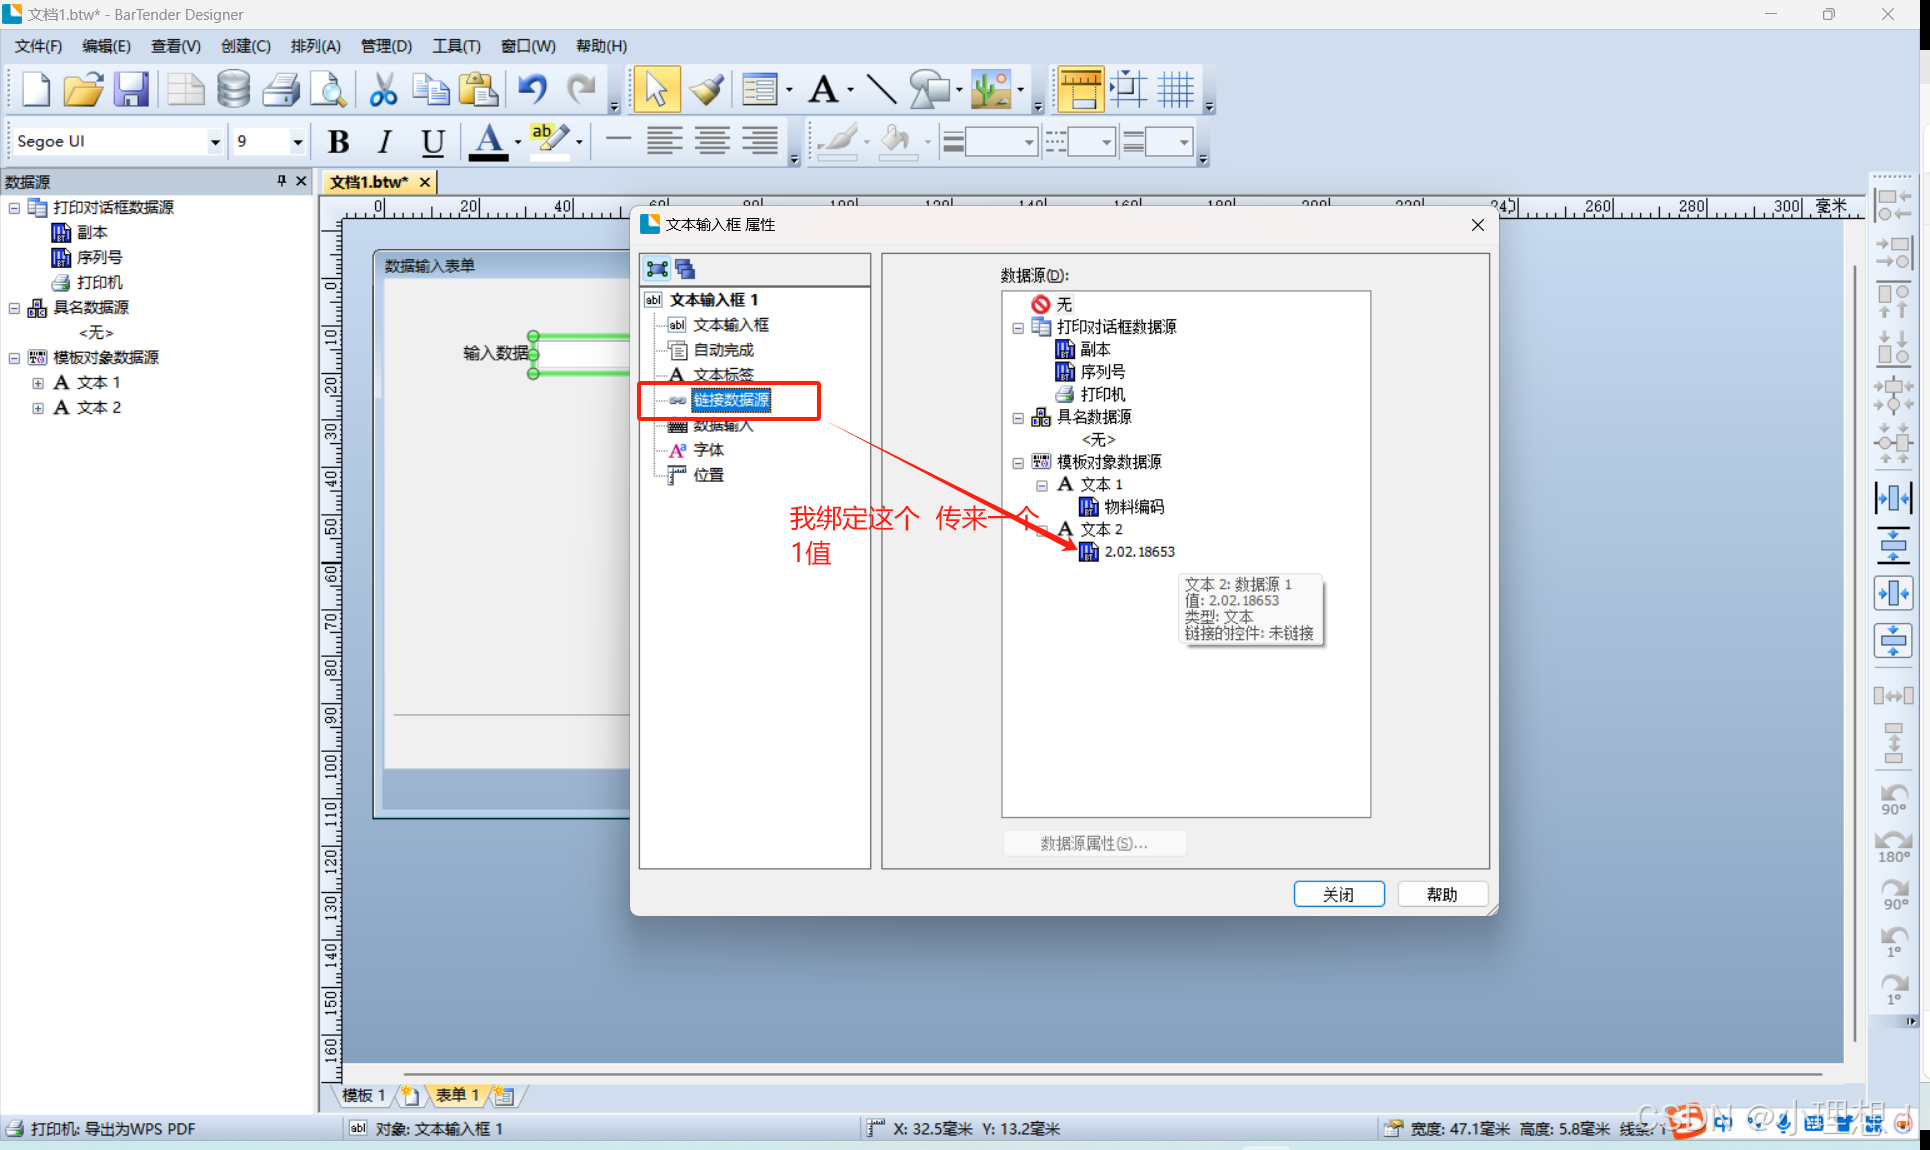1930x1150 pixels.
Task: Click the Undo arrow icon
Action: (x=532, y=90)
